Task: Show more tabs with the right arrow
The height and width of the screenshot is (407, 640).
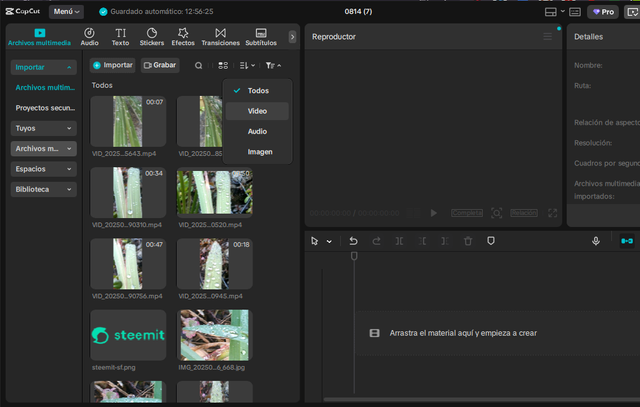Action: point(292,37)
